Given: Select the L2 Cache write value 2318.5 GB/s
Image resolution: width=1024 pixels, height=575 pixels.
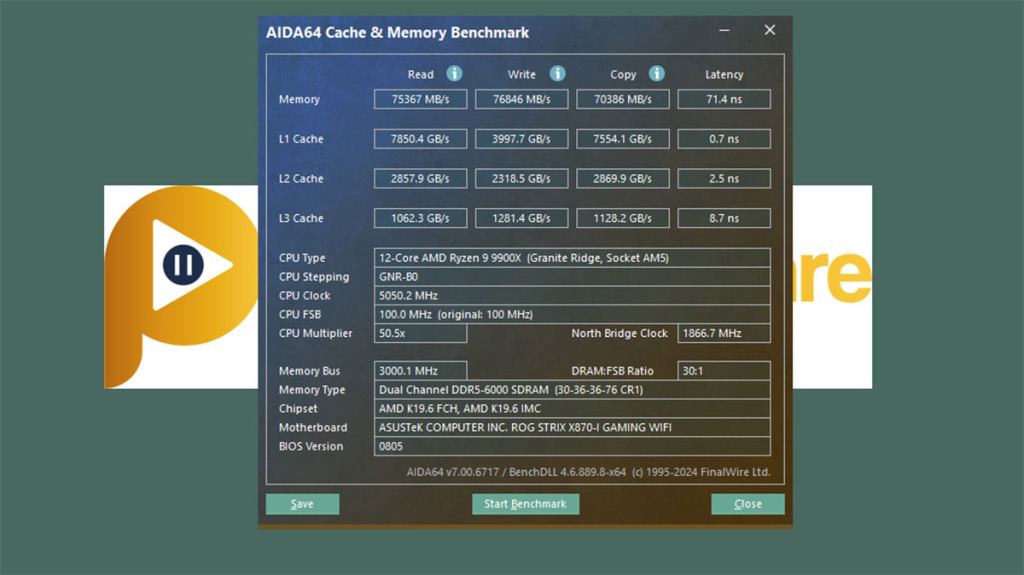Looking at the screenshot, I should point(522,178).
